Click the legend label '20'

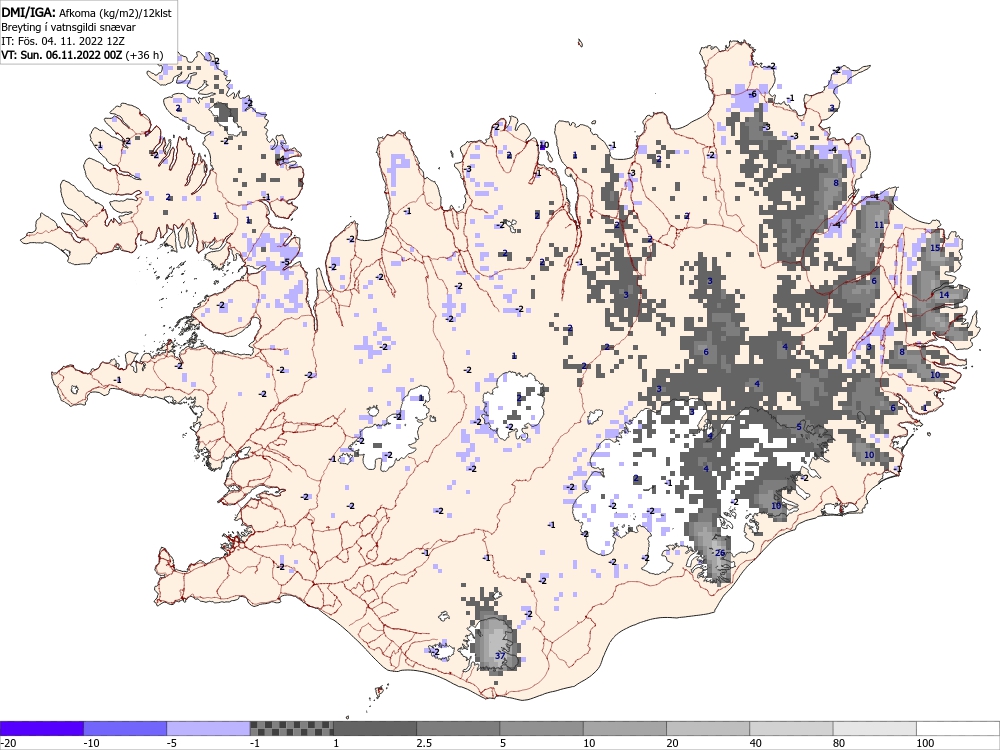[x=672, y=743]
